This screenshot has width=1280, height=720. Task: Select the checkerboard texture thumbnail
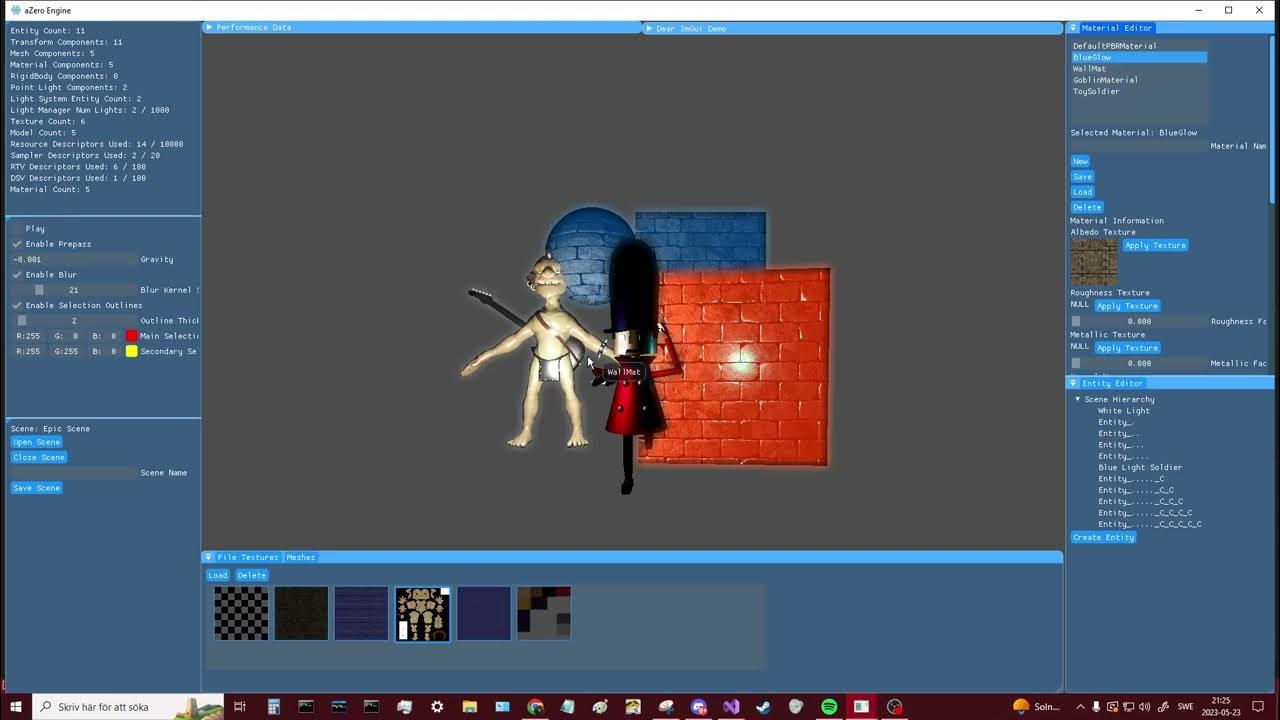(x=241, y=613)
